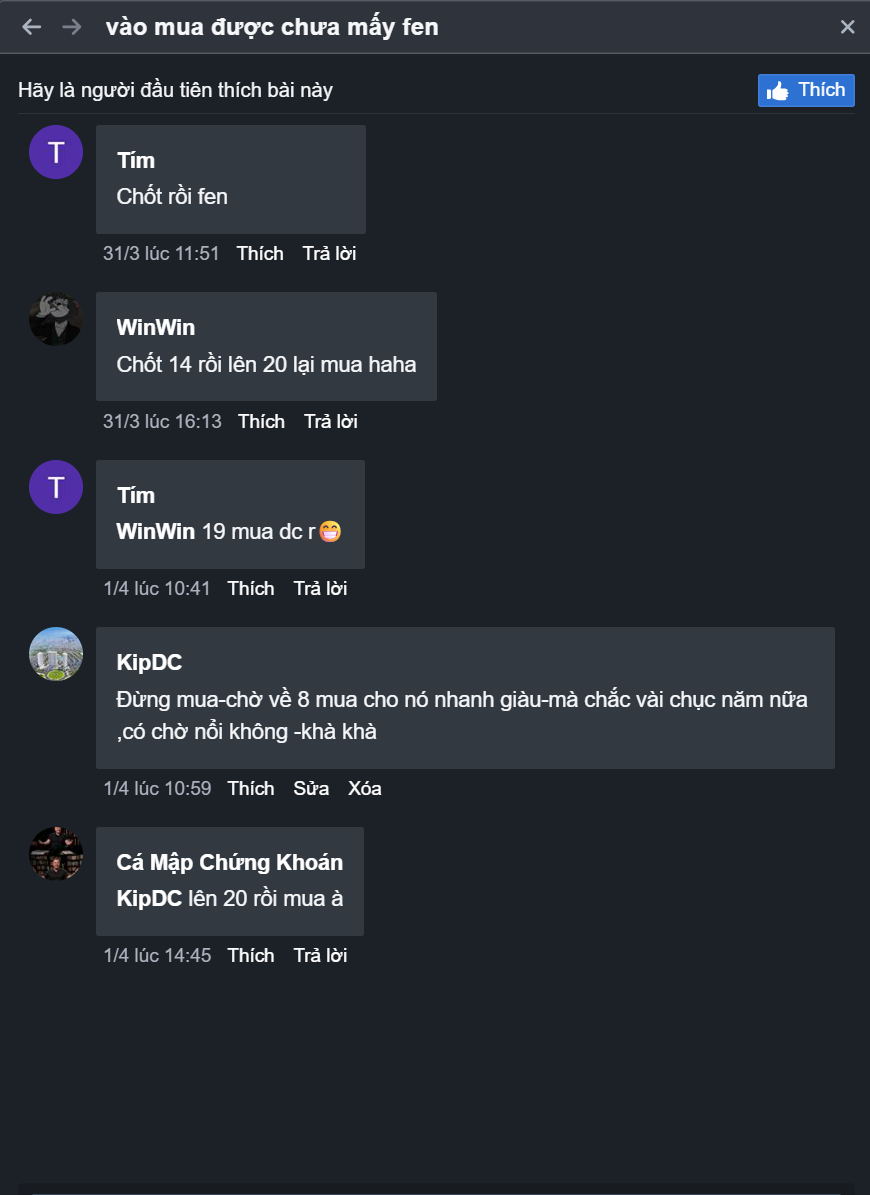870x1195 pixels.
Task: Click Tím's avatar on first comment
Action: click(x=56, y=152)
